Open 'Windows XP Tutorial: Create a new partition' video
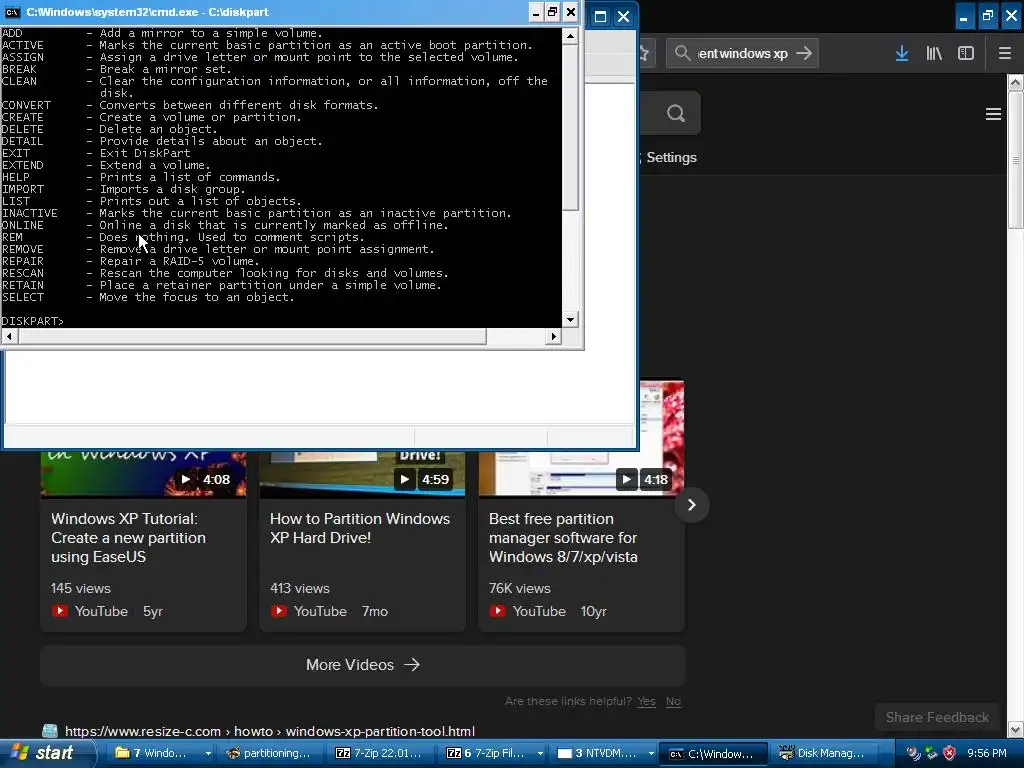Viewport: 1024px width, 768px height. pyautogui.click(x=129, y=537)
